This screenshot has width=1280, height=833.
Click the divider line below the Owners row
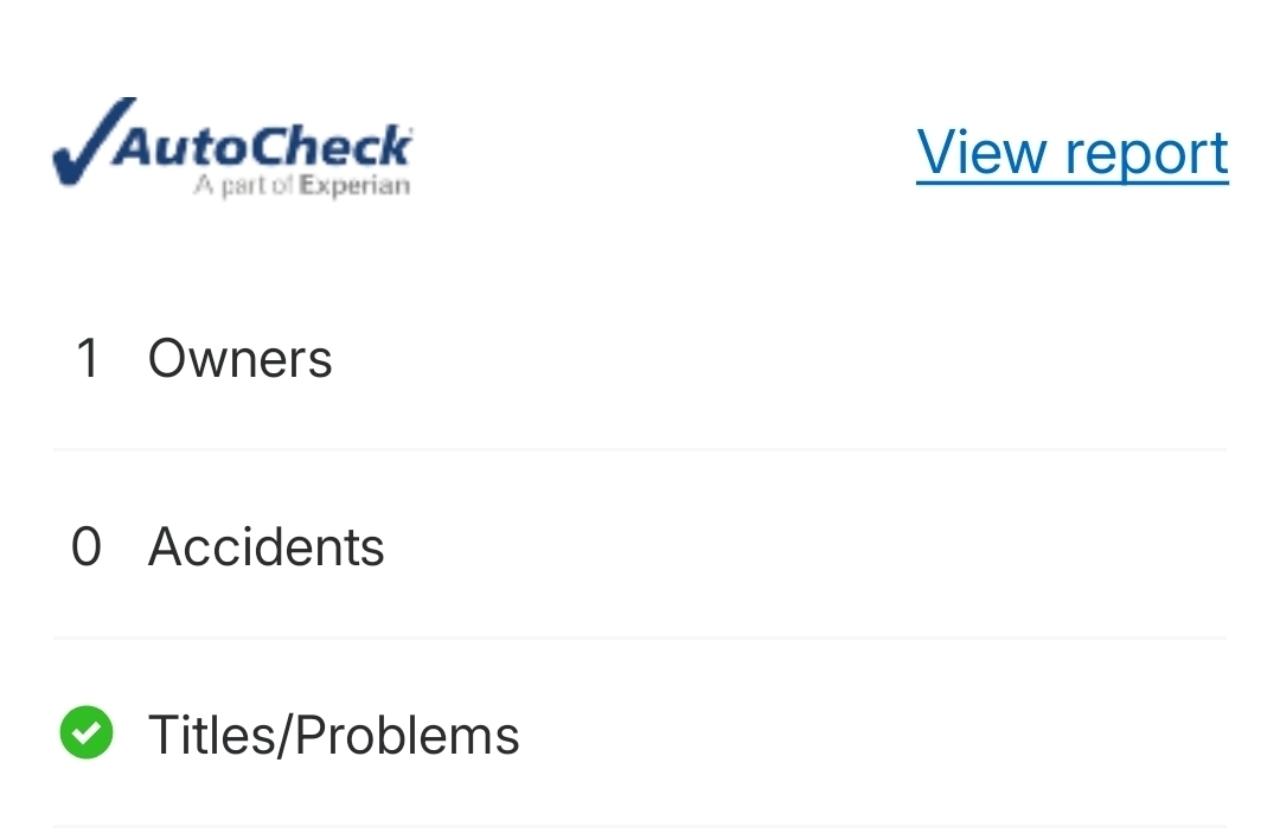(x=640, y=450)
